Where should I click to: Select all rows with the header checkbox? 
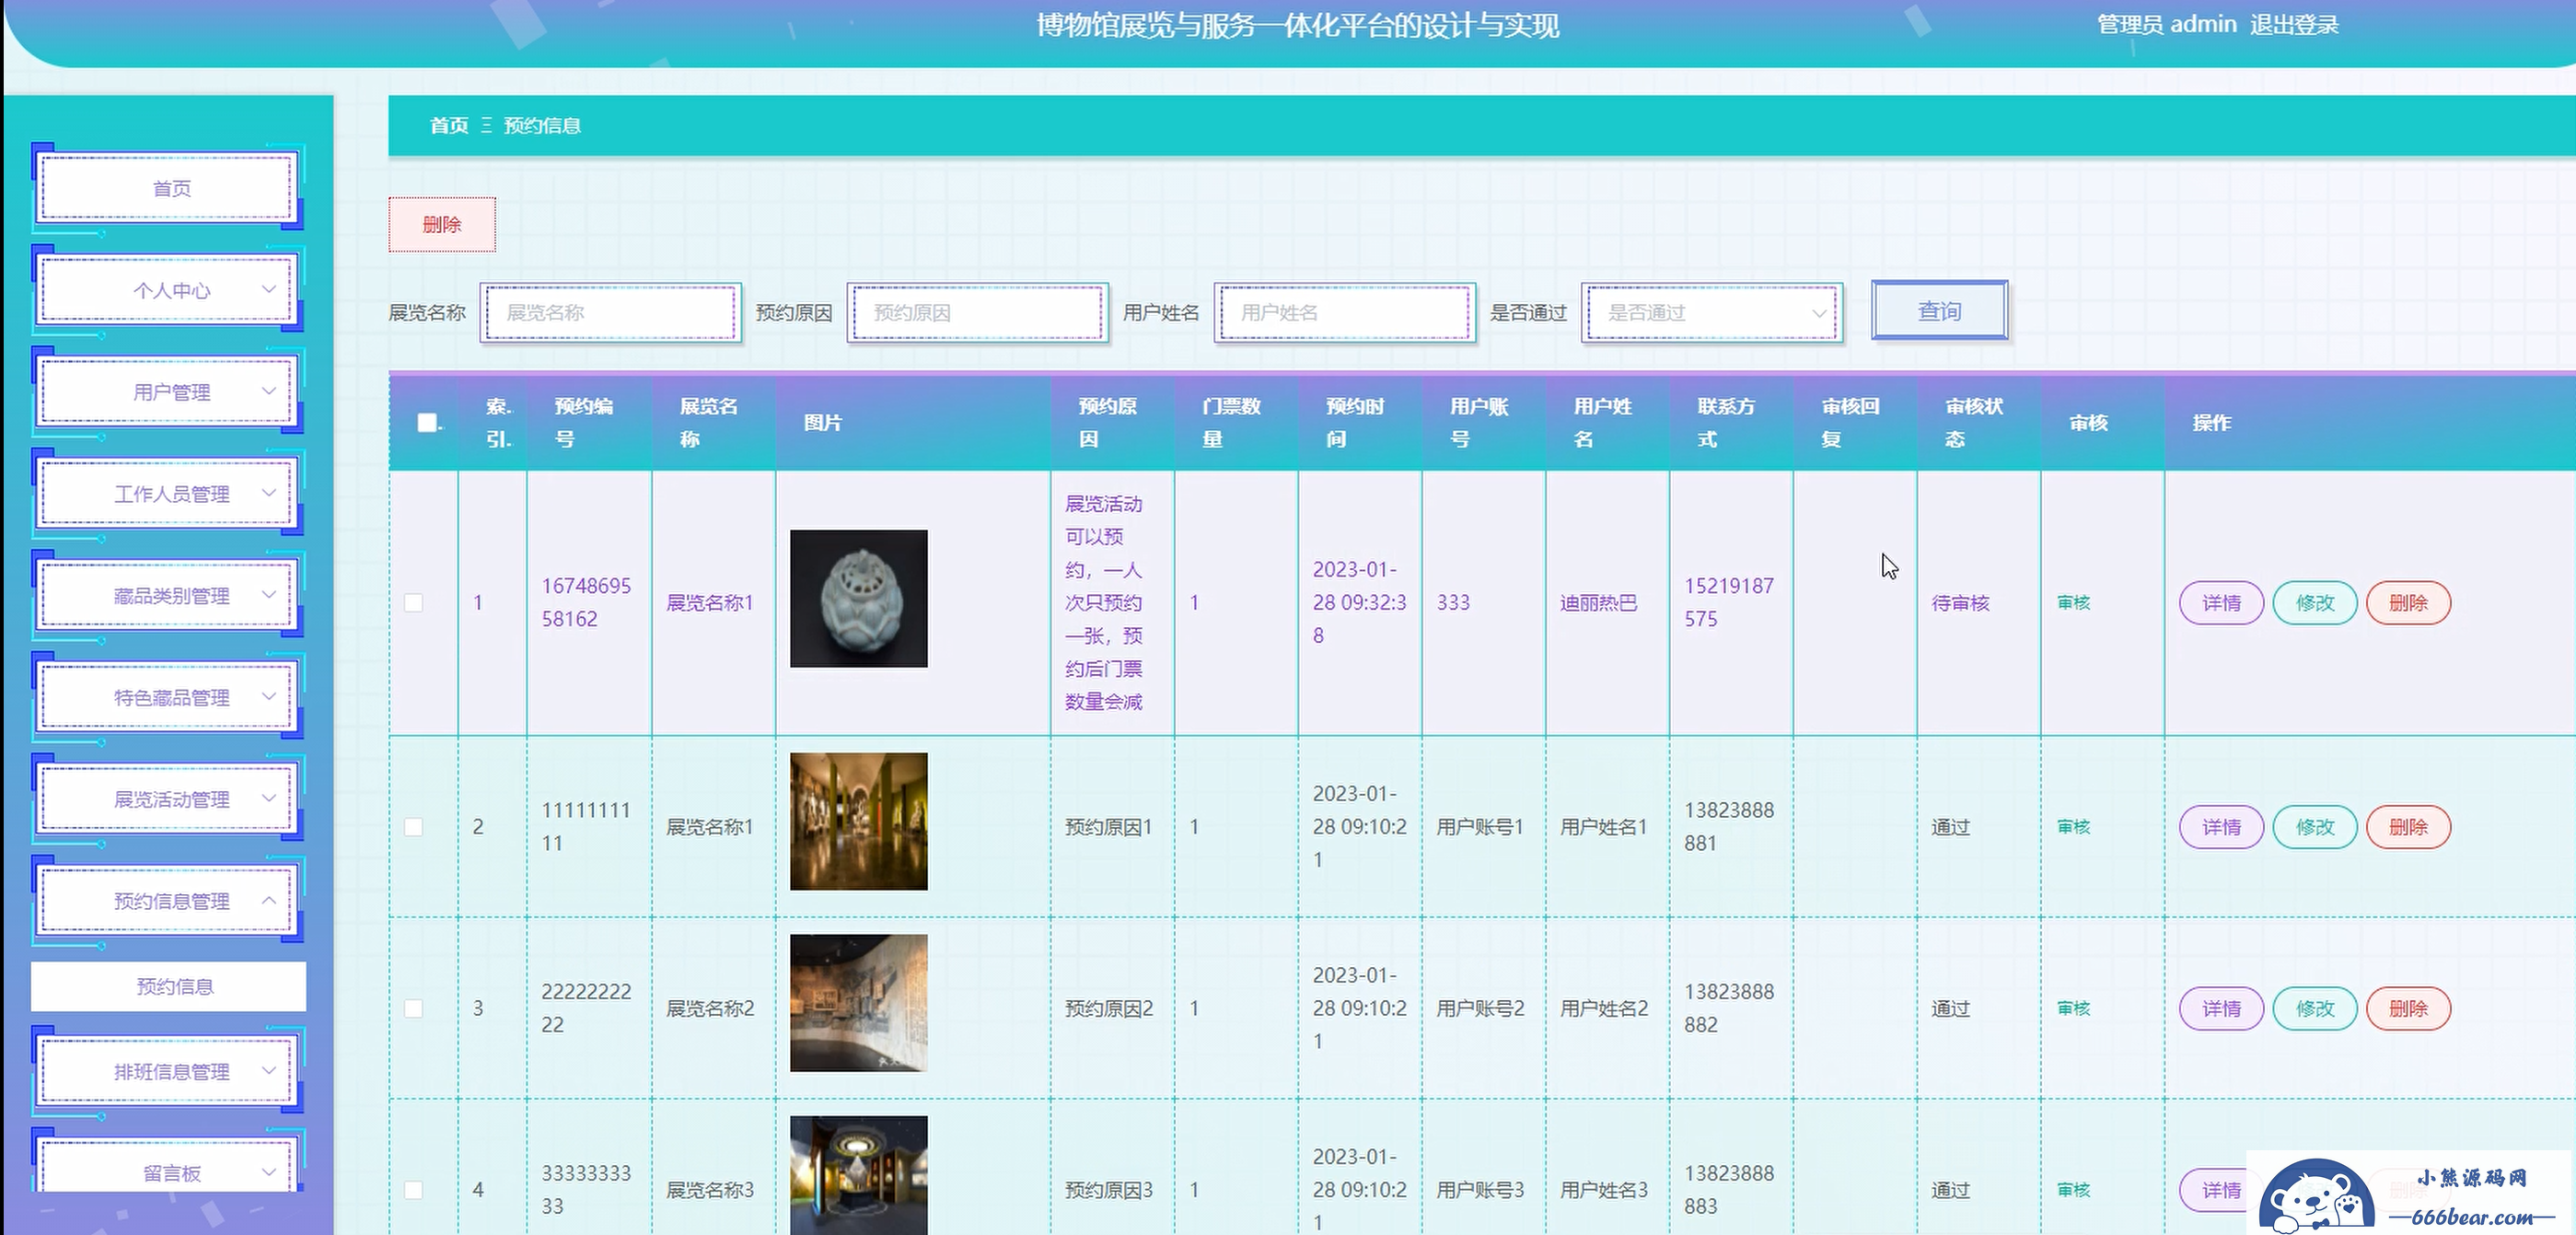click(x=427, y=423)
